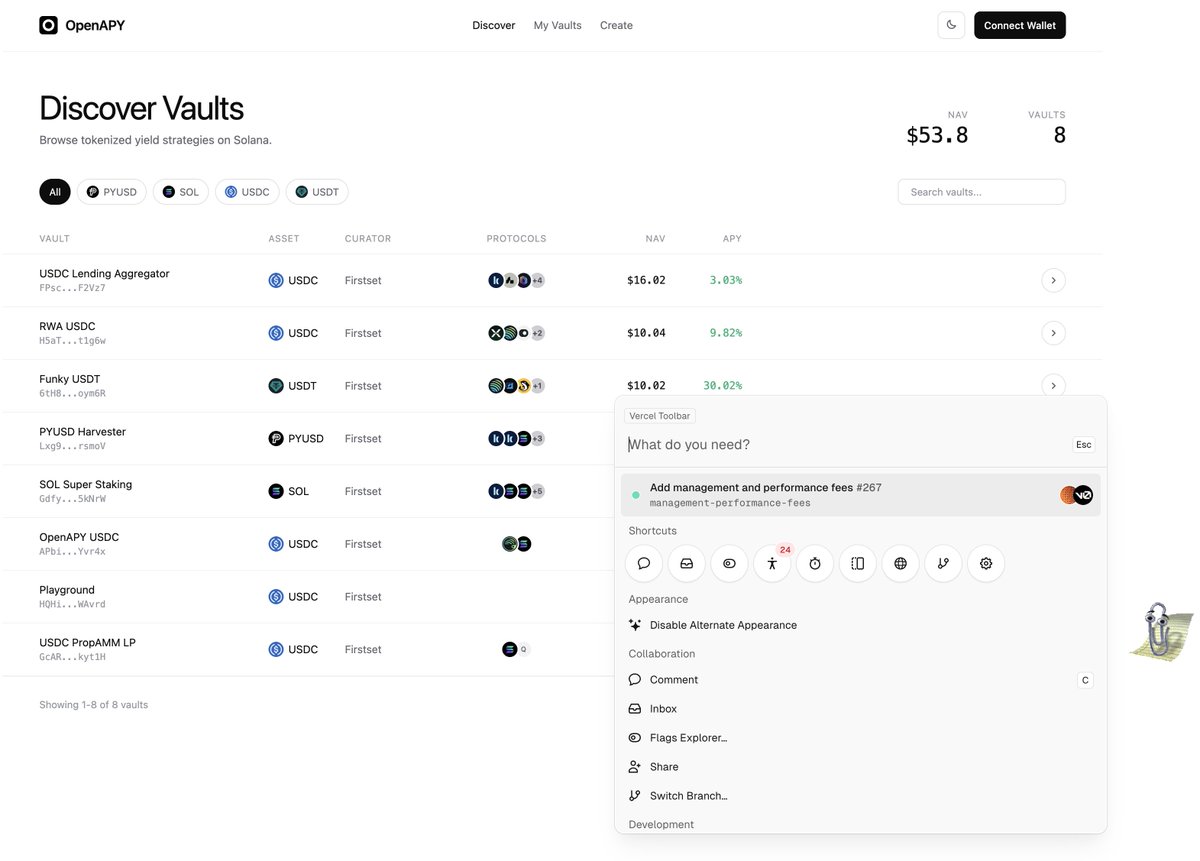This screenshot has width=1200, height=861.
Task: Click +2 protocols badge in RWA USDC row
Action: [537, 333]
